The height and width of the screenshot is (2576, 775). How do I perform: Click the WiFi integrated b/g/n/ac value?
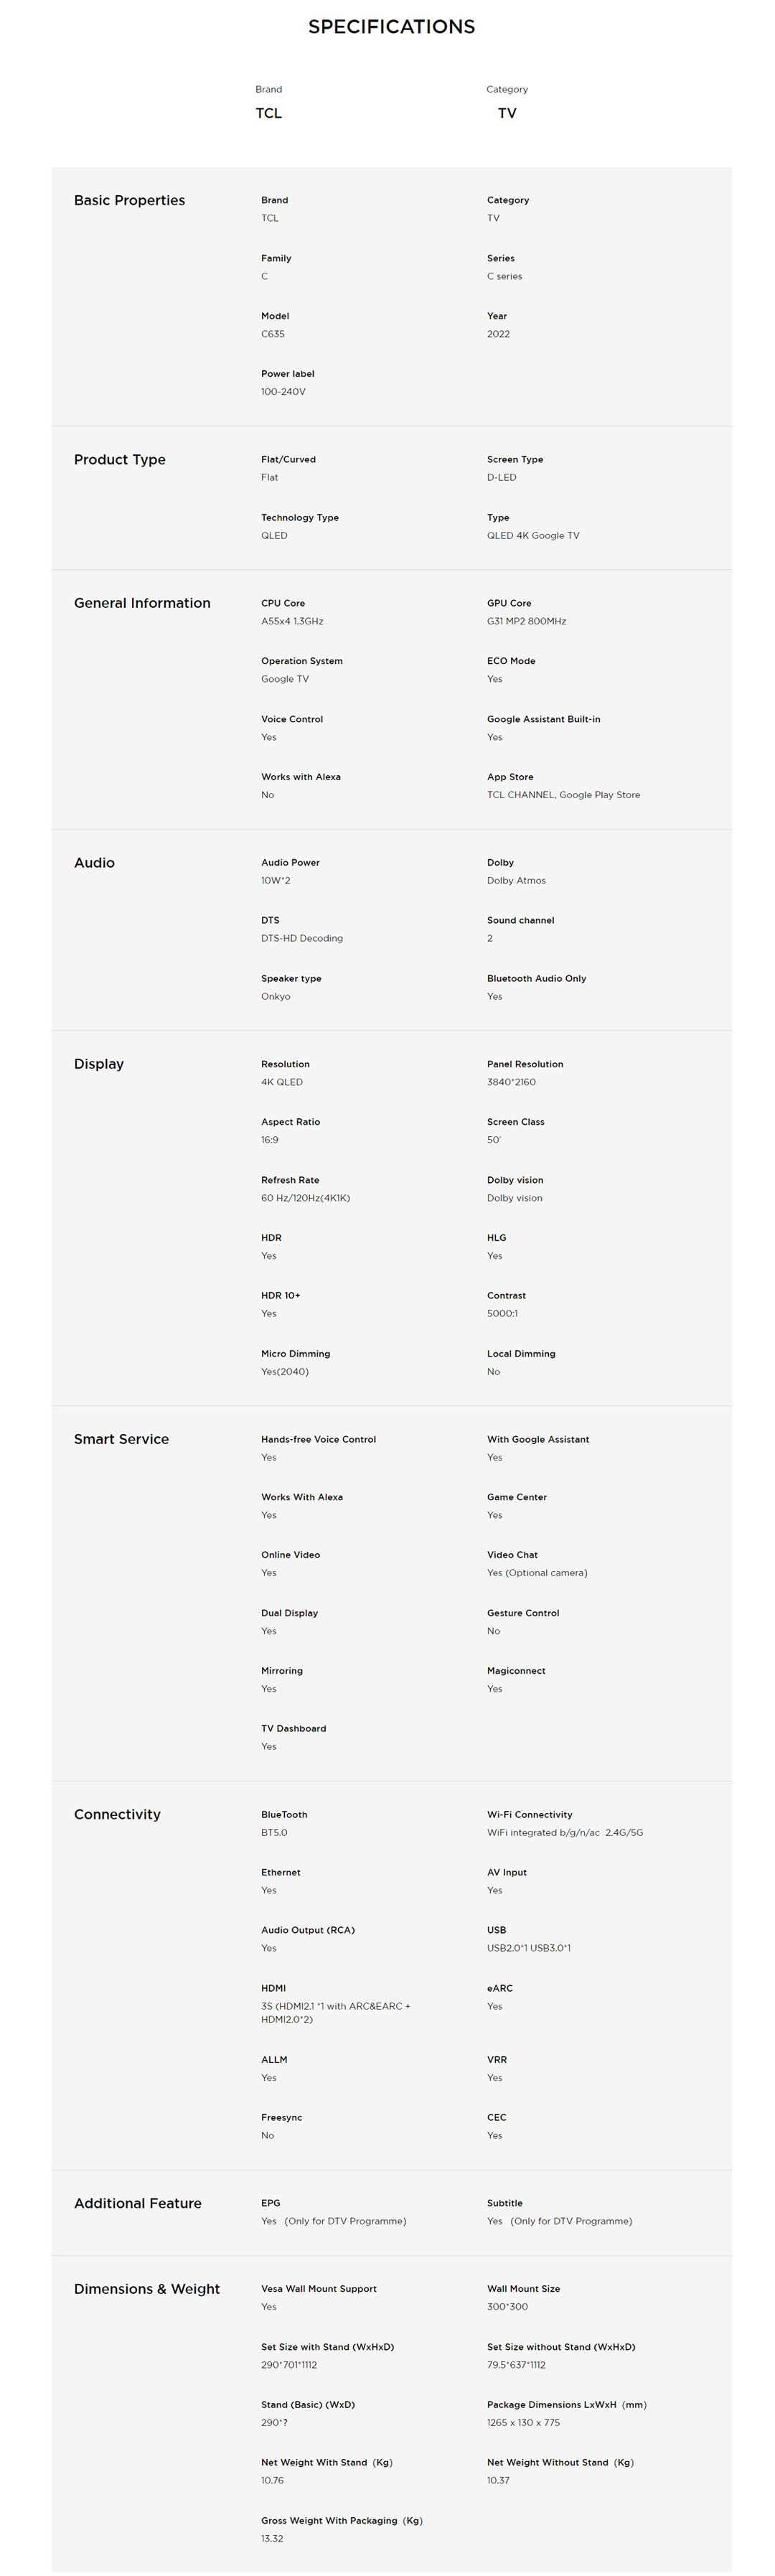click(564, 1832)
